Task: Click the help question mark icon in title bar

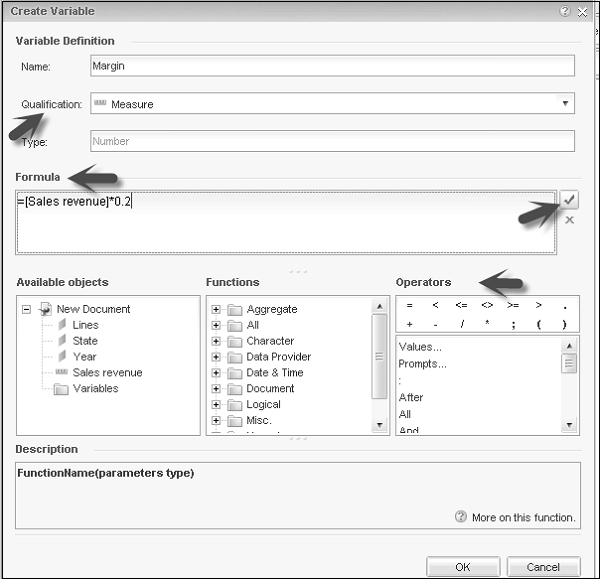Action: pyautogui.click(x=565, y=11)
